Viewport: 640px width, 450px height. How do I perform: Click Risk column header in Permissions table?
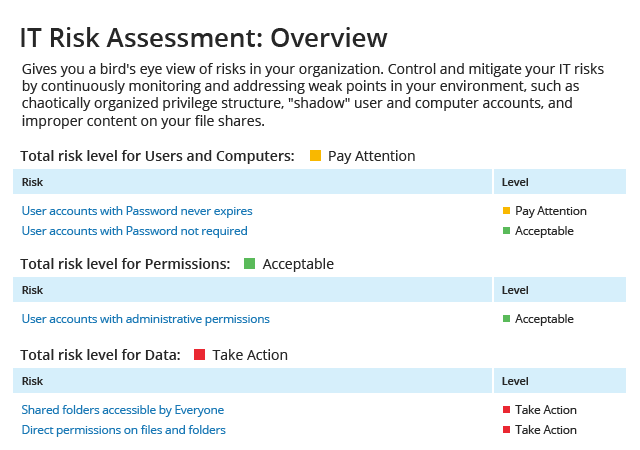tap(32, 290)
